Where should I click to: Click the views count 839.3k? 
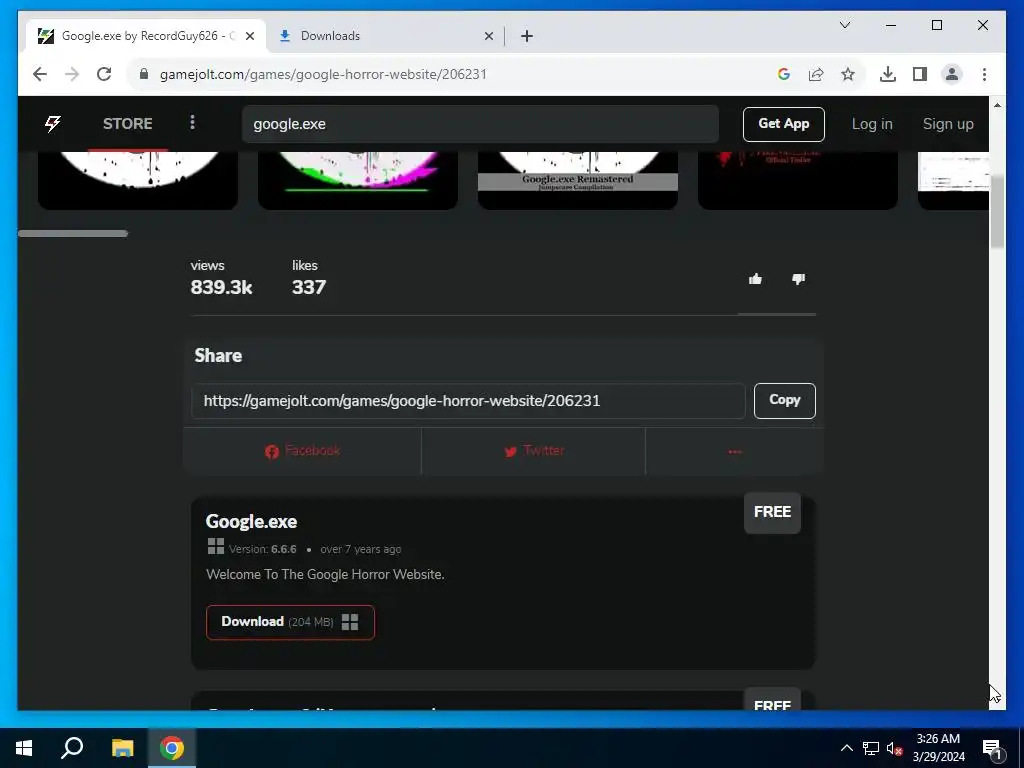click(x=221, y=287)
